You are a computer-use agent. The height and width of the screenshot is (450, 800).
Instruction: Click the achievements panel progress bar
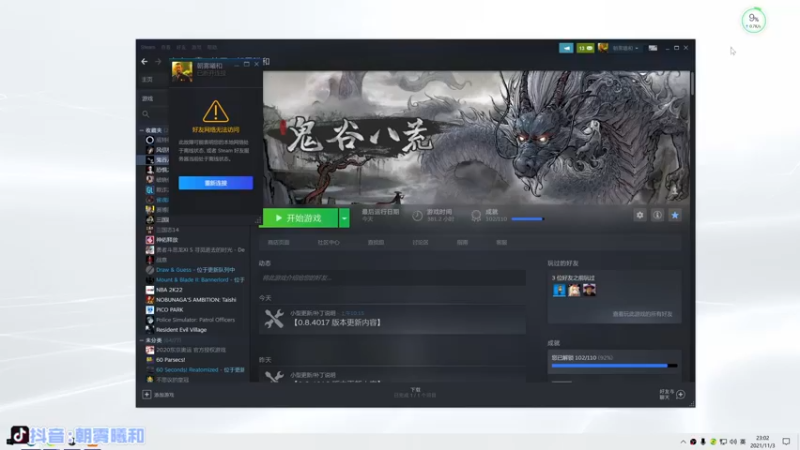pos(614,365)
